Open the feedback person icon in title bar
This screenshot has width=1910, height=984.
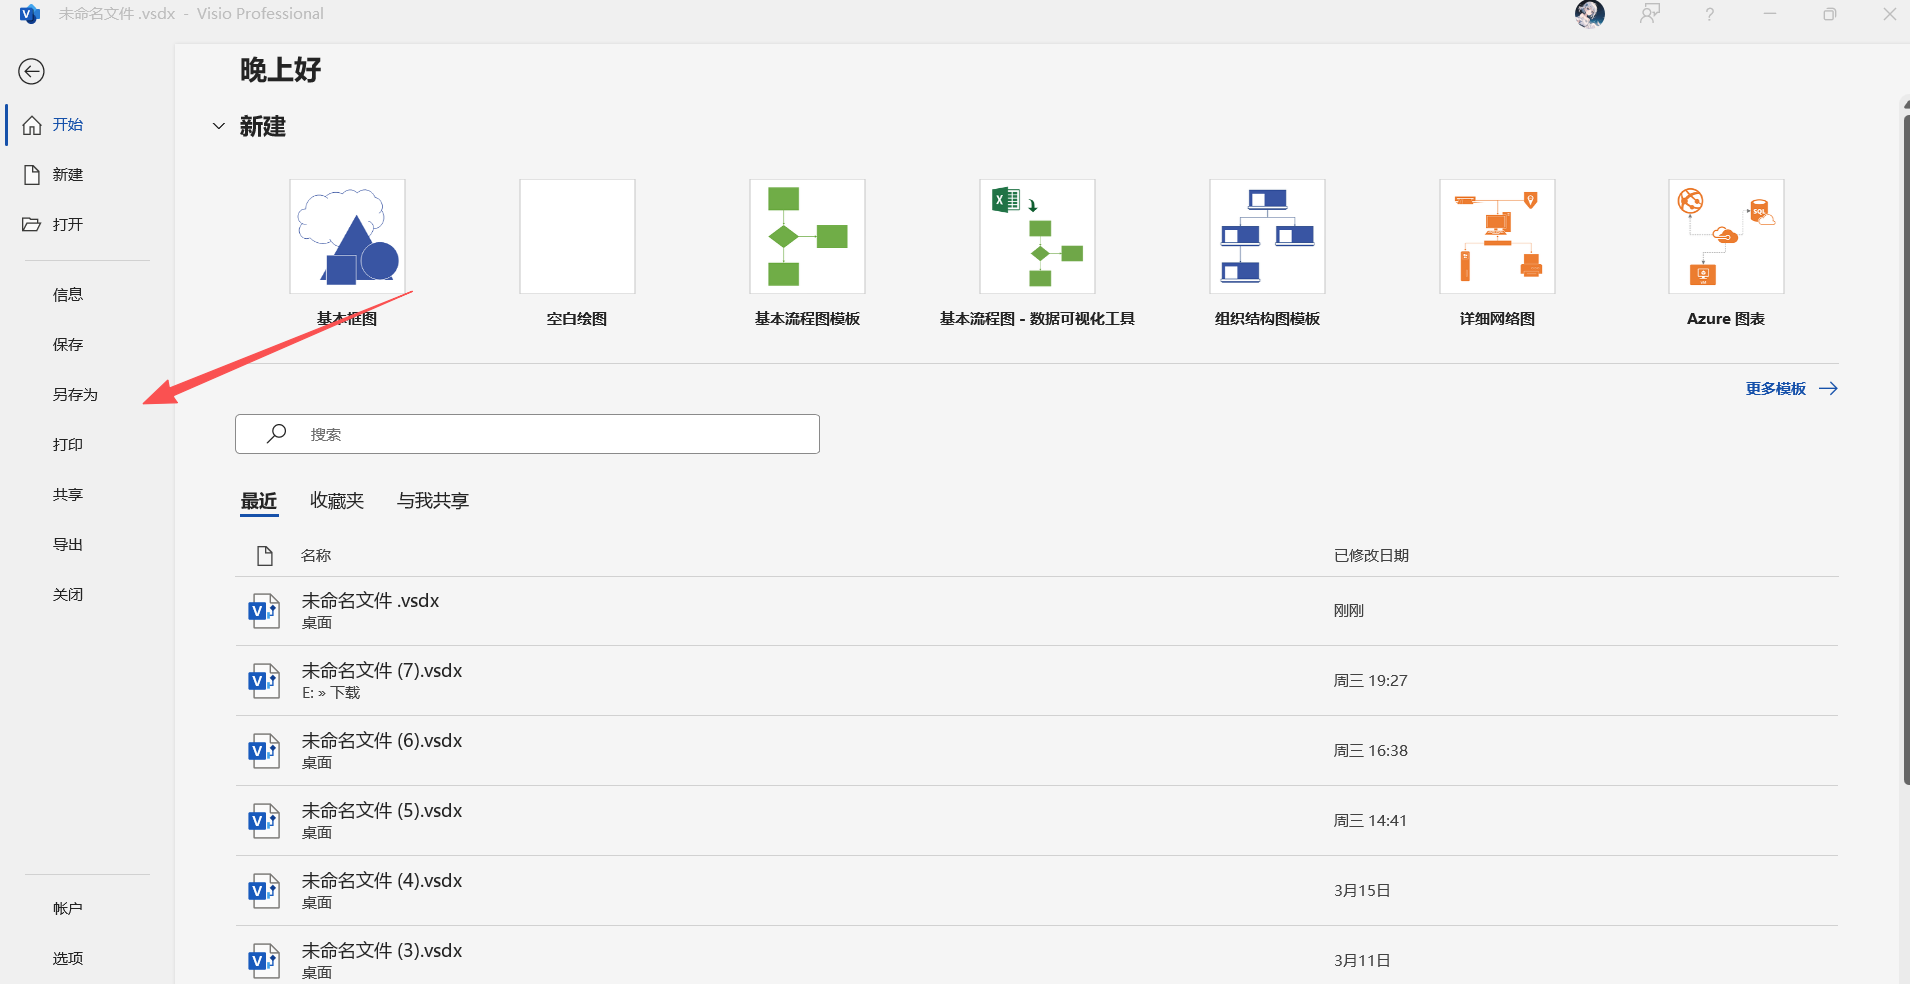click(1649, 14)
